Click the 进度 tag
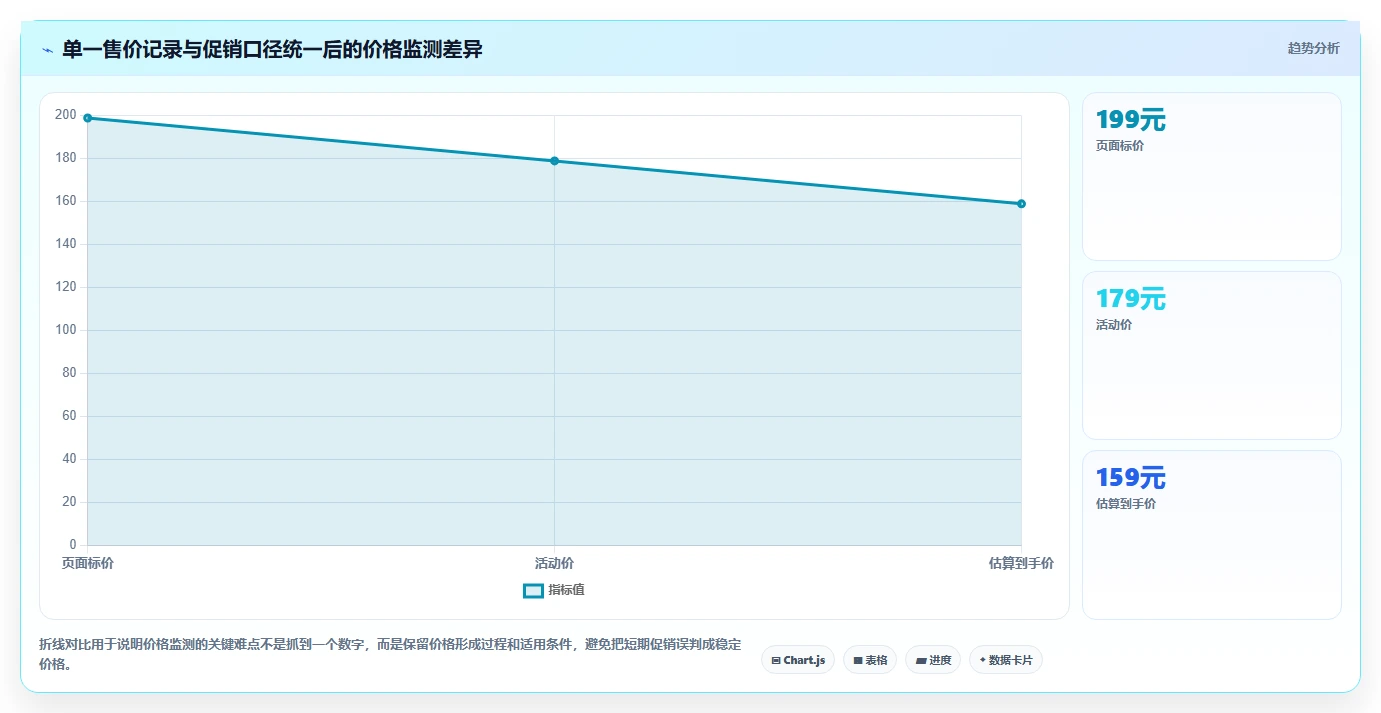 [933, 660]
